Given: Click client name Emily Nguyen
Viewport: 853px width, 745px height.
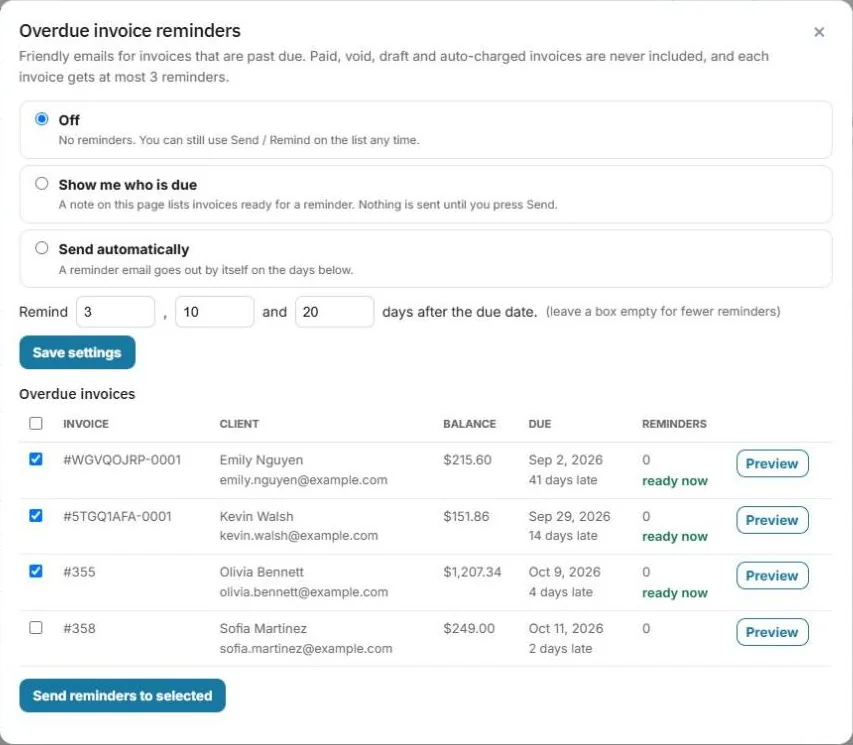Looking at the screenshot, I should [x=261, y=460].
